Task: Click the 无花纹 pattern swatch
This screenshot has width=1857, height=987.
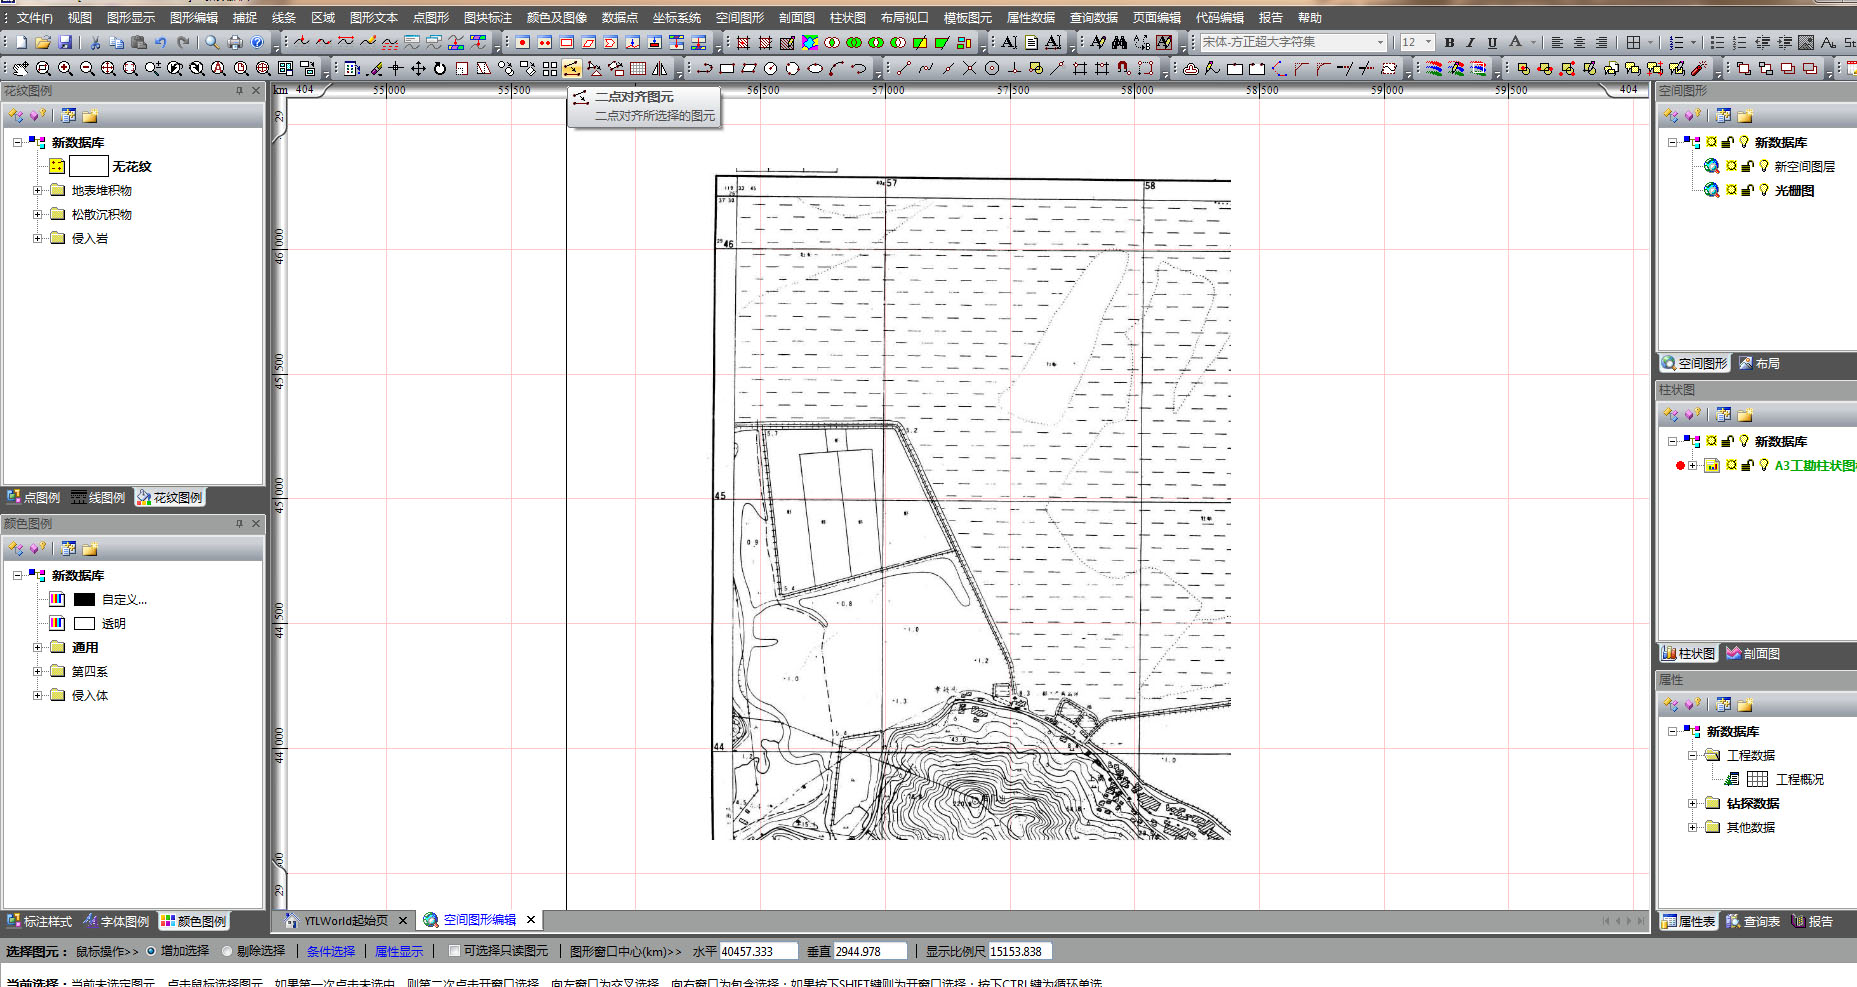Action: (x=88, y=166)
